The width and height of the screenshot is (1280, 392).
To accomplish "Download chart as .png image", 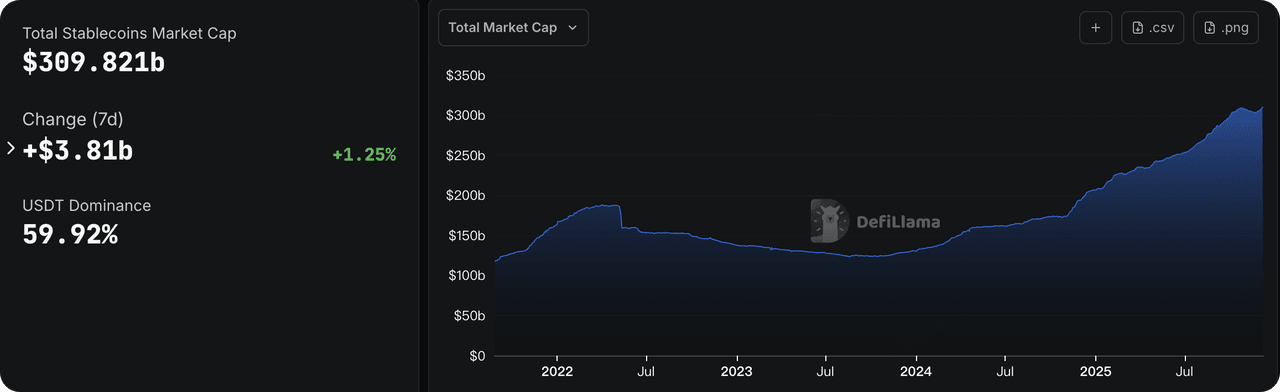I will [x=1226, y=28].
